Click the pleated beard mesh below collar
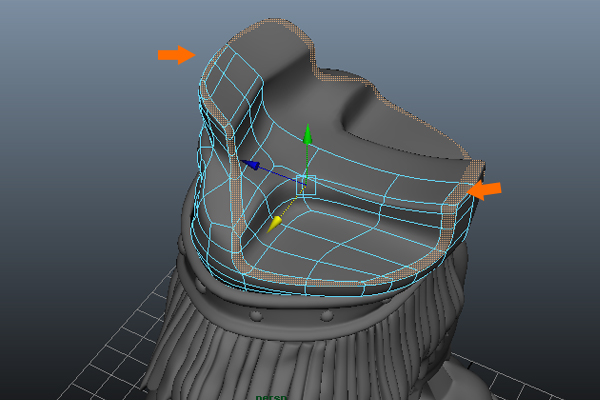 coord(300,360)
